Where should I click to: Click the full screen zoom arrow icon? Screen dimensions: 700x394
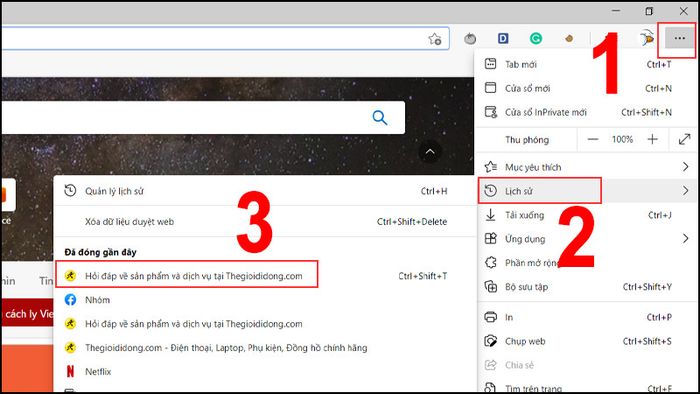click(x=684, y=140)
